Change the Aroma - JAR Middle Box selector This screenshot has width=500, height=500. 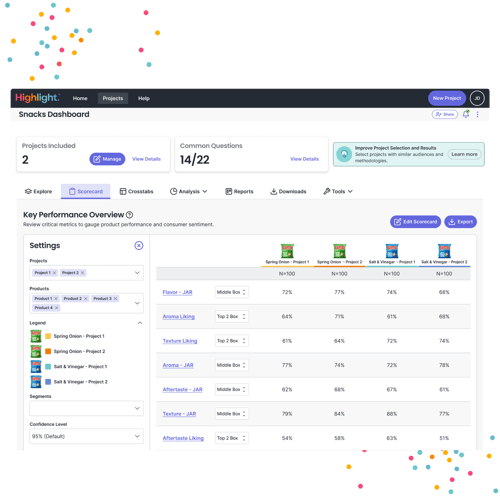(232, 365)
